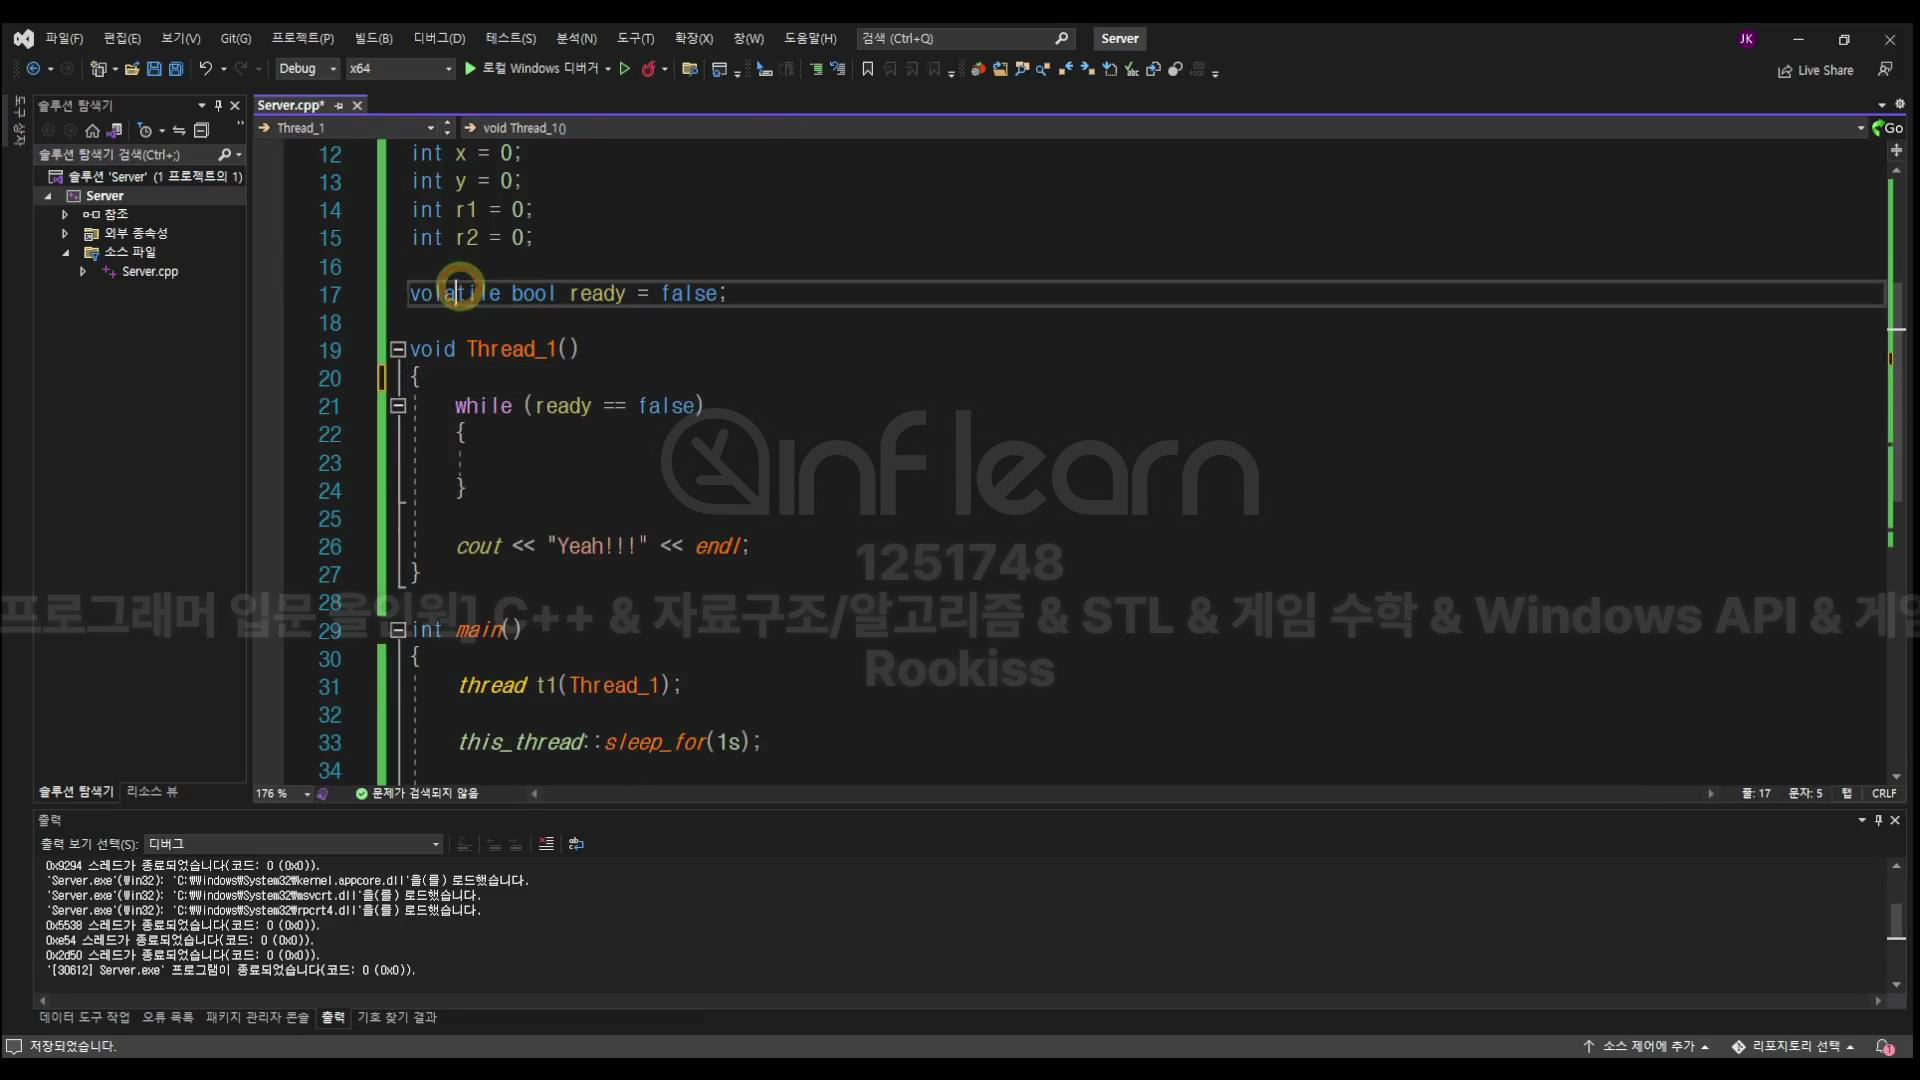Open the 빌드(B) menu
This screenshot has height=1080, width=1920.
click(373, 38)
